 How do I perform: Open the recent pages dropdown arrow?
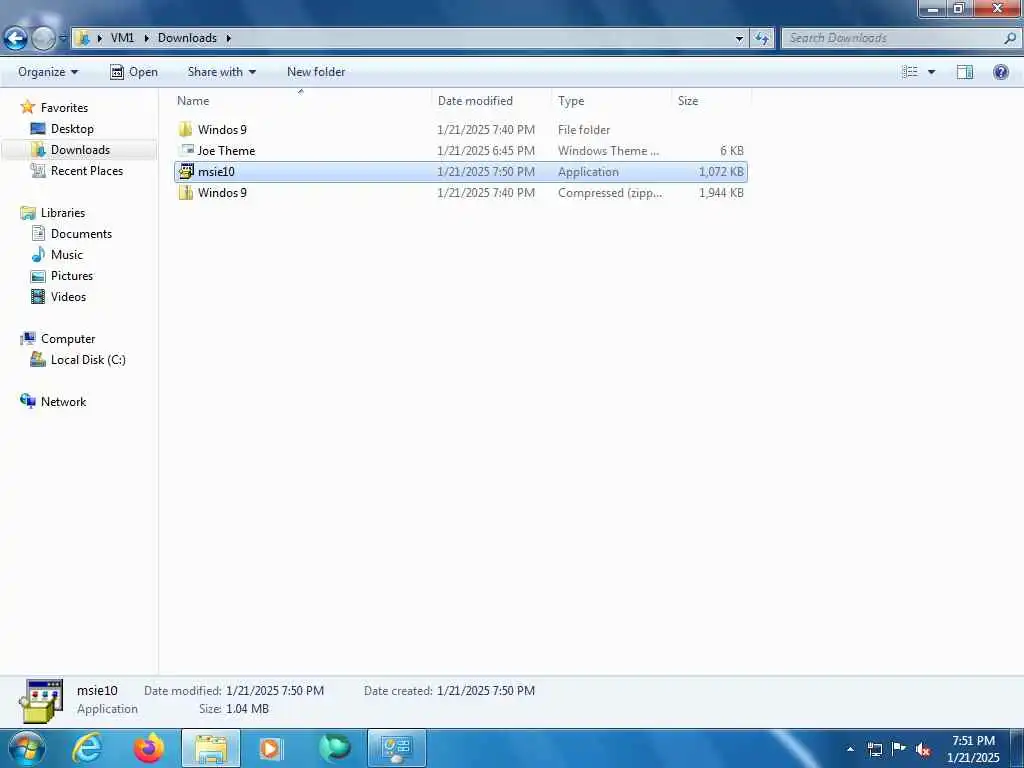coord(63,39)
